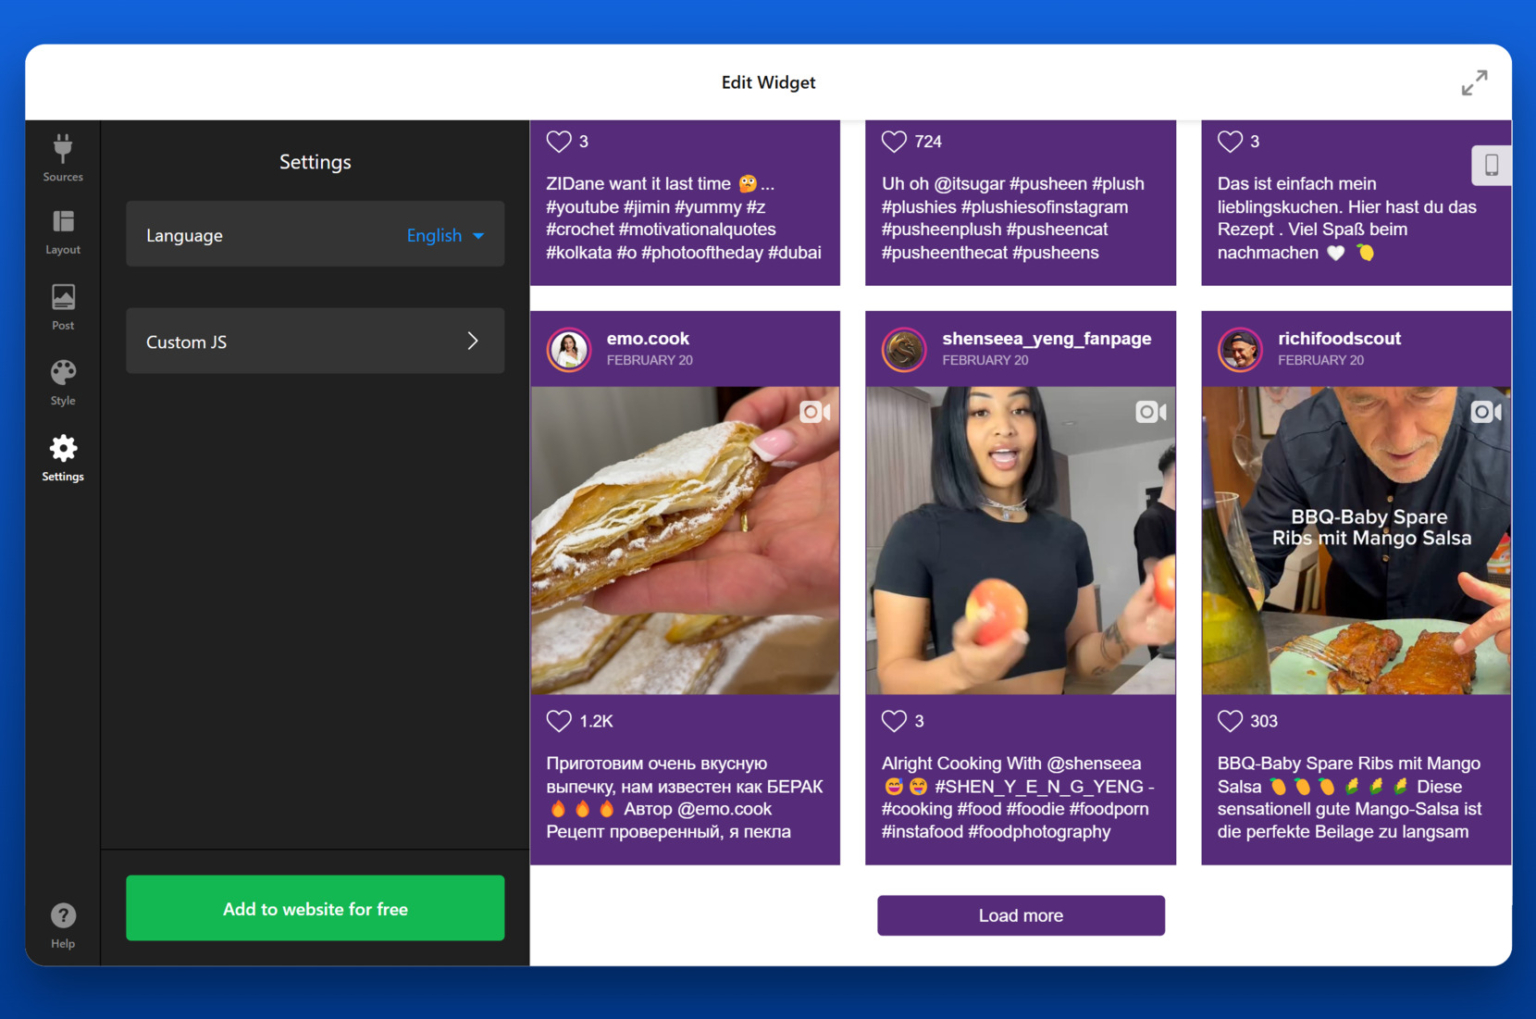
Task: Click the Help question mark icon
Action: point(62,914)
